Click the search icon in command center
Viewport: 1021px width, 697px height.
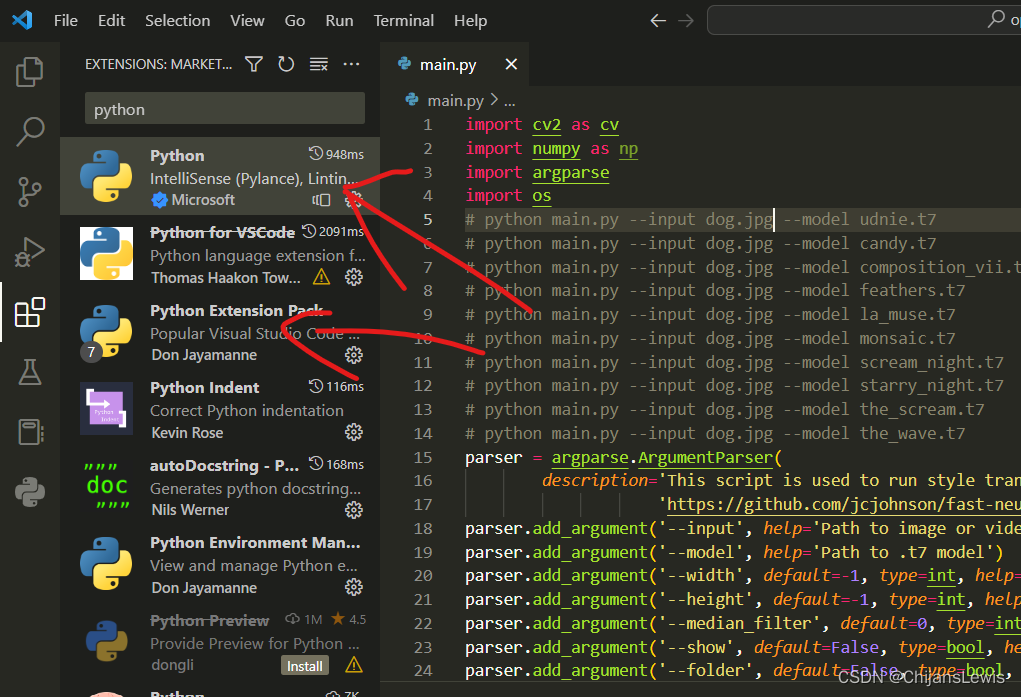coord(996,20)
